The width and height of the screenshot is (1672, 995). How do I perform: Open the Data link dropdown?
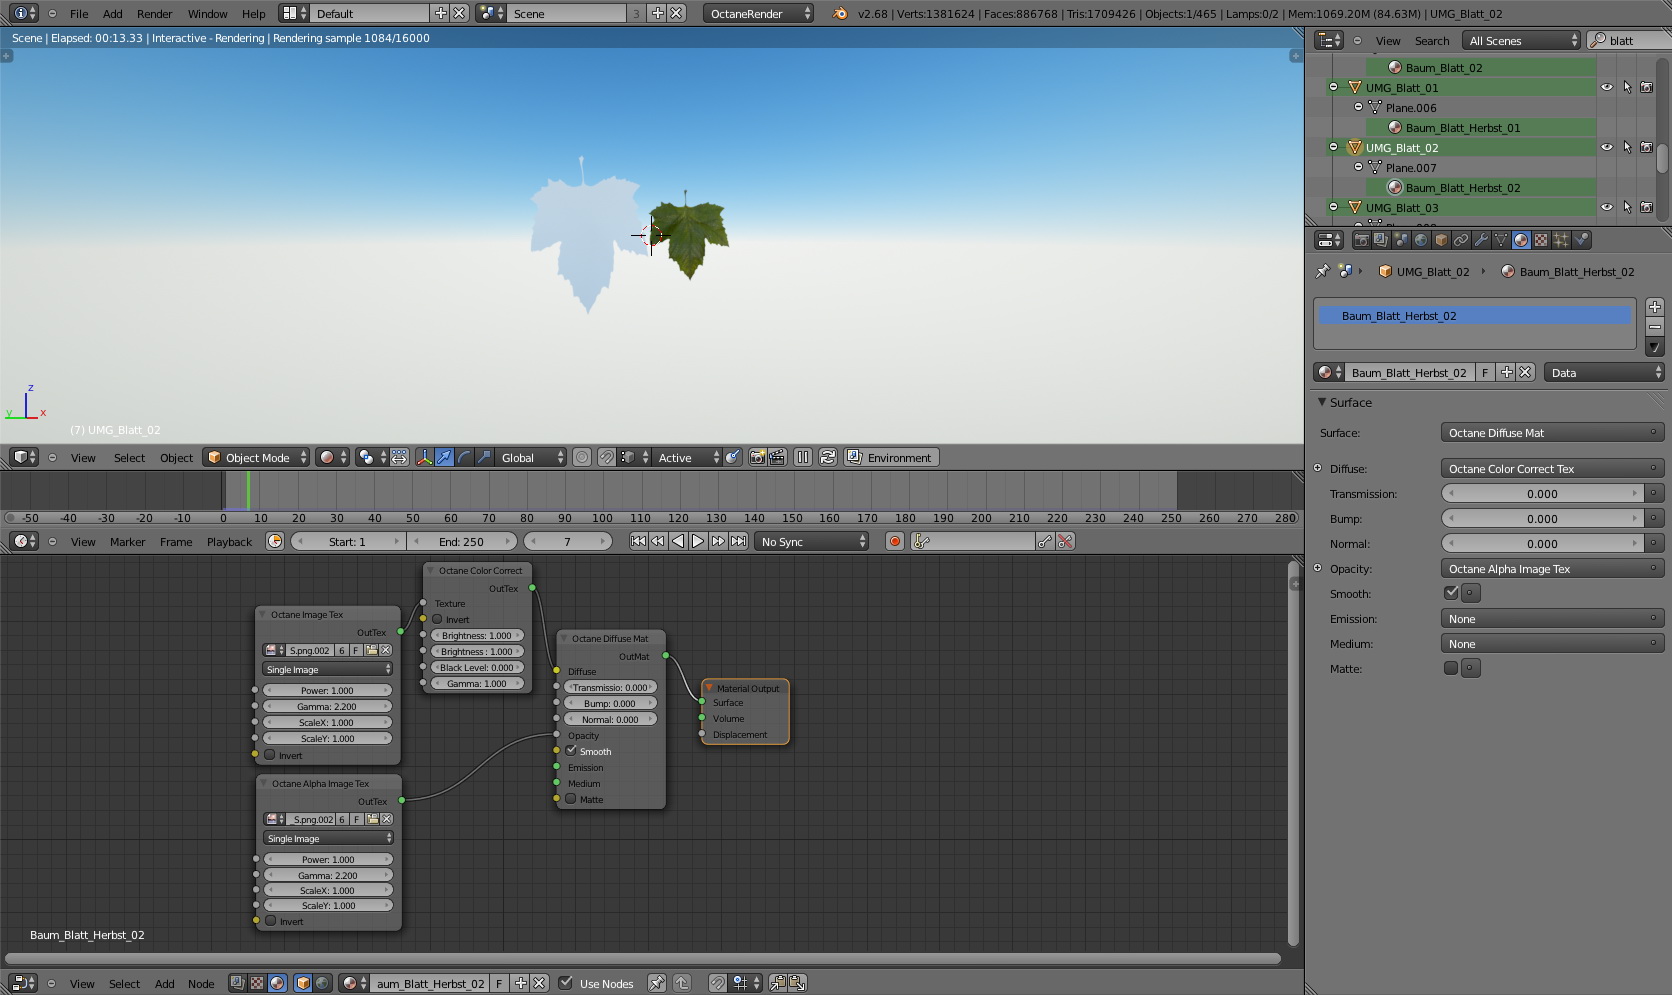[1604, 372]
